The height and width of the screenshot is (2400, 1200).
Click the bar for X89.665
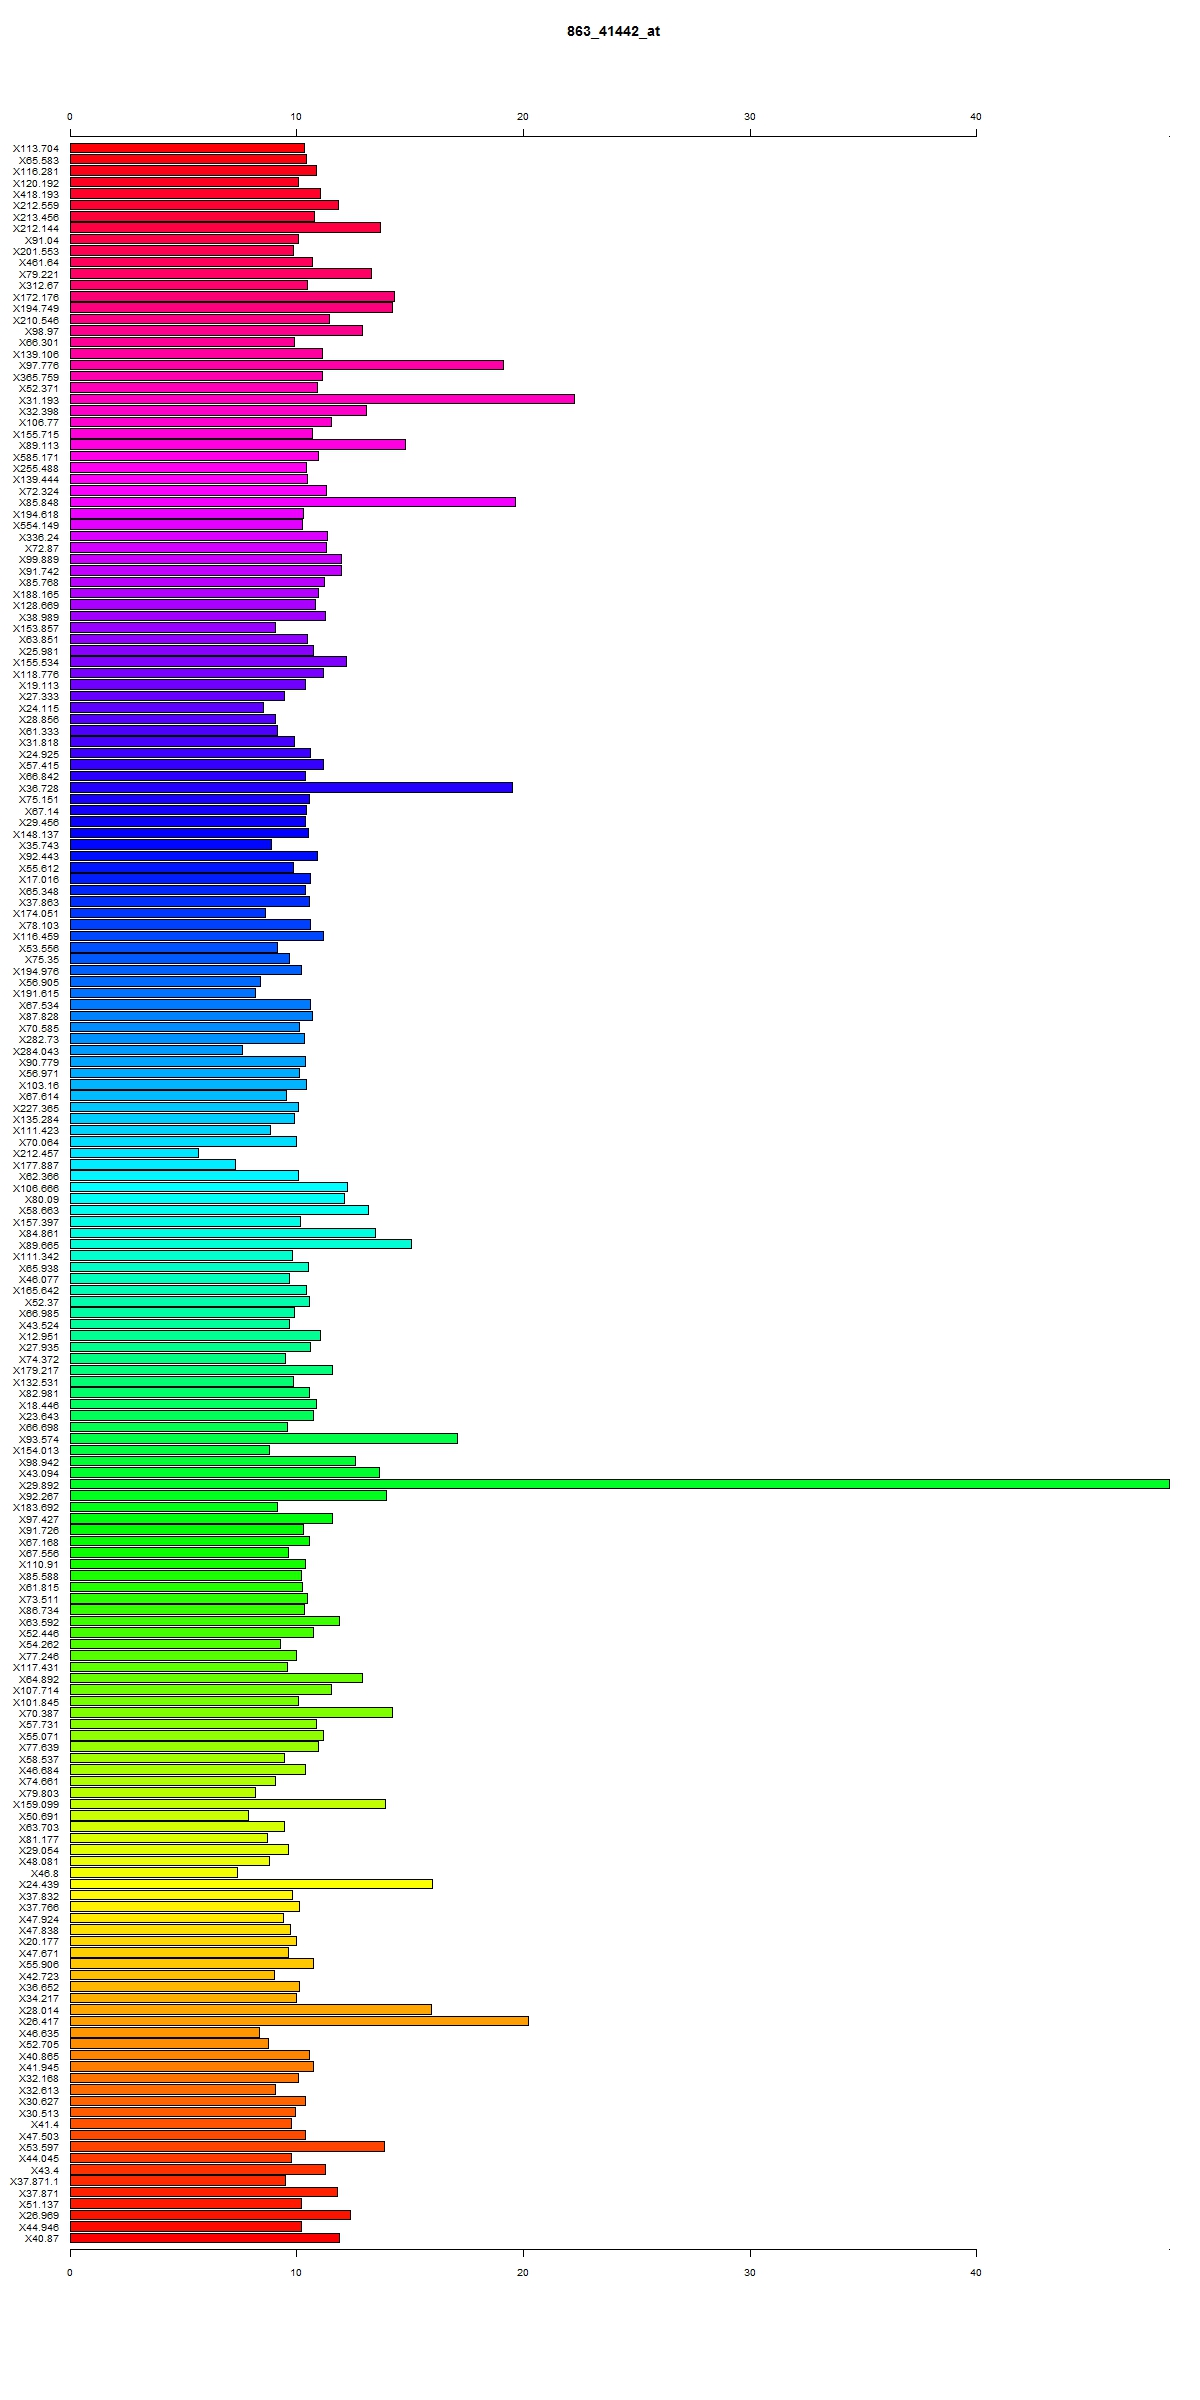pyautogui.click(x=241, y=1244)
